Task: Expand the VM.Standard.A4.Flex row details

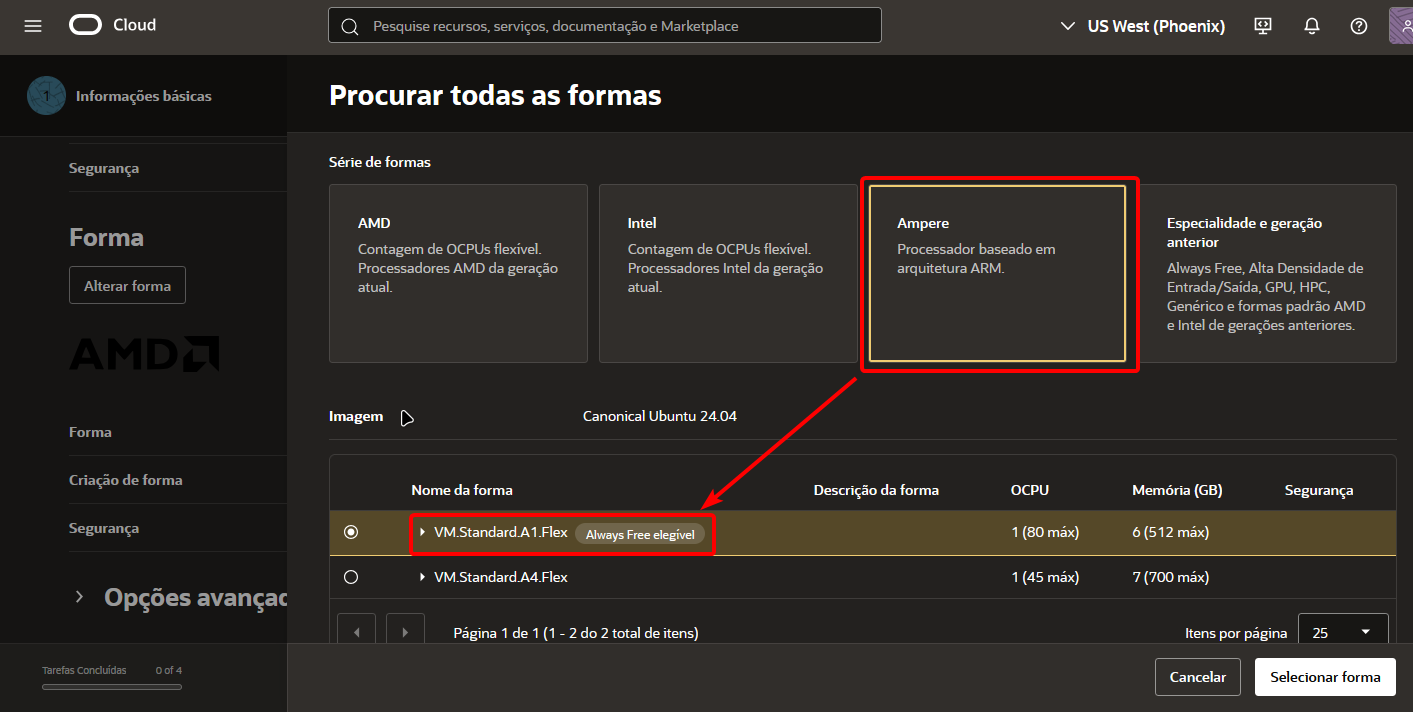Action: (422, 577)
